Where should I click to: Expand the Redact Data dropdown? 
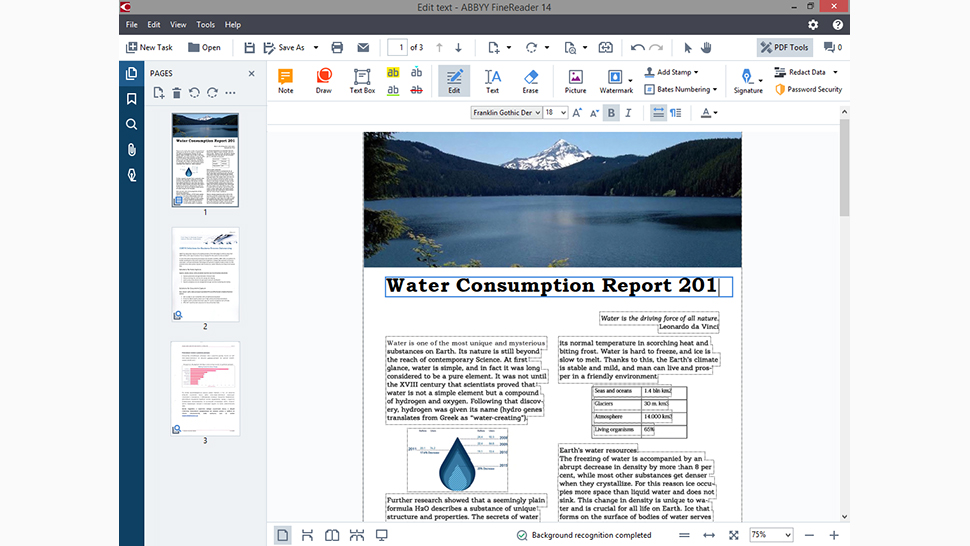[835, 72]
